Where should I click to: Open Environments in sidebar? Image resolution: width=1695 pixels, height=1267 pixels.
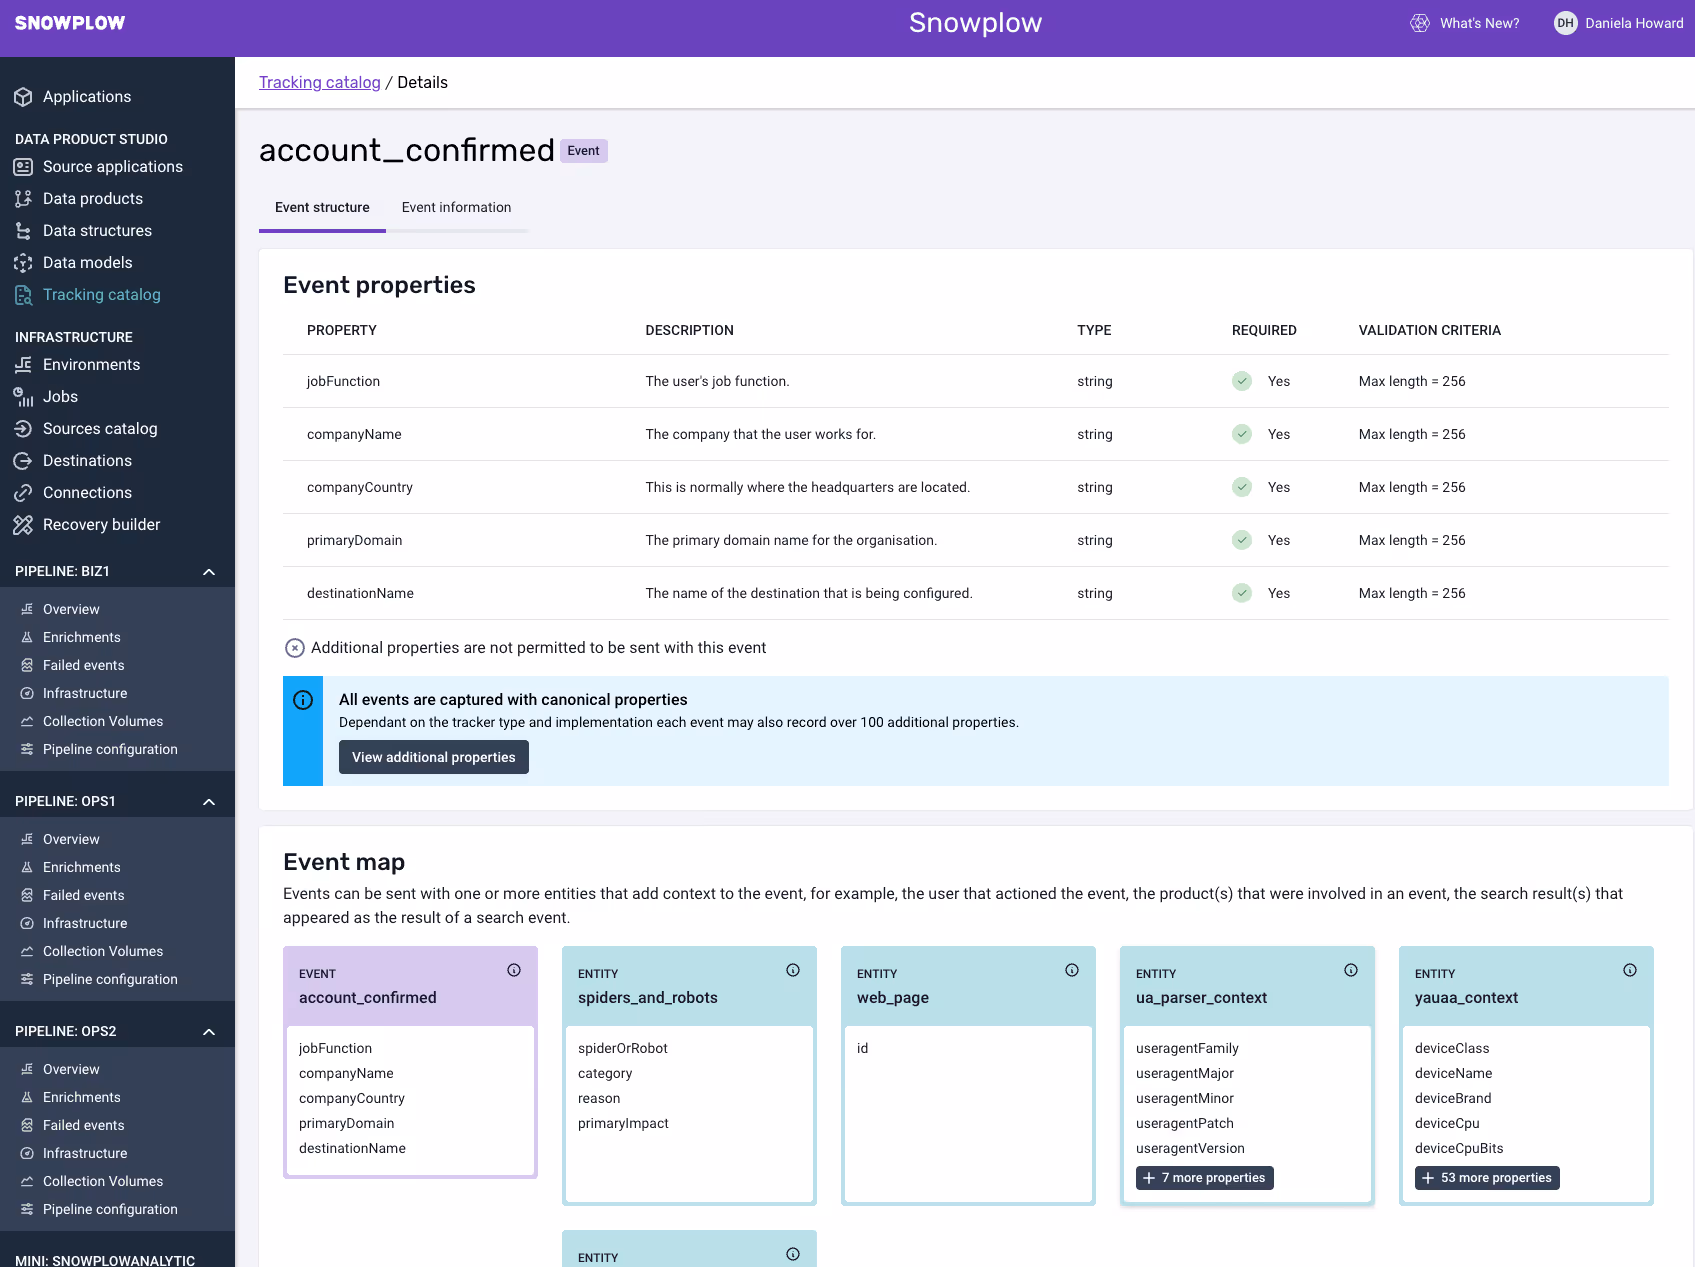tap(92, 365)
